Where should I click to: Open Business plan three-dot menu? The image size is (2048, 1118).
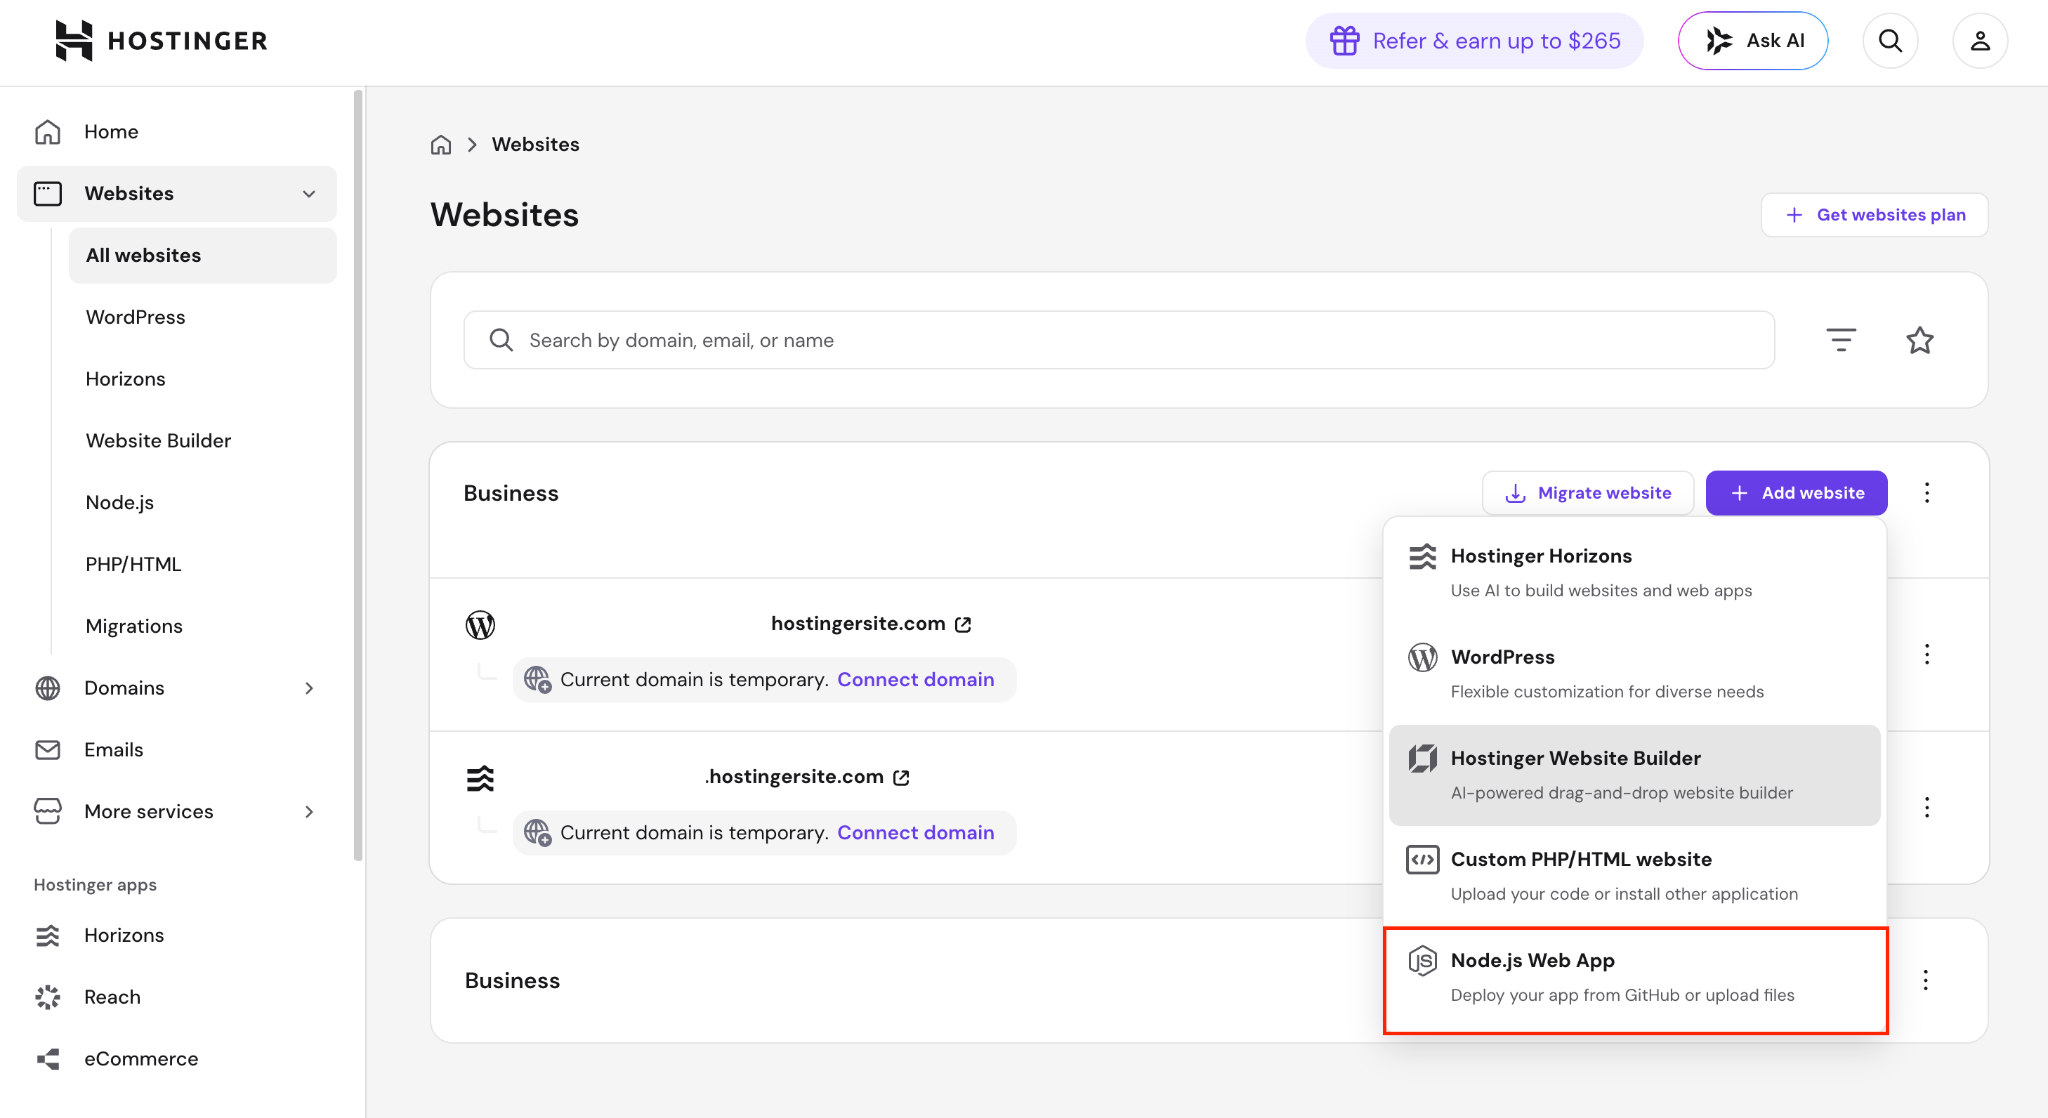(x=1927, y=493)
